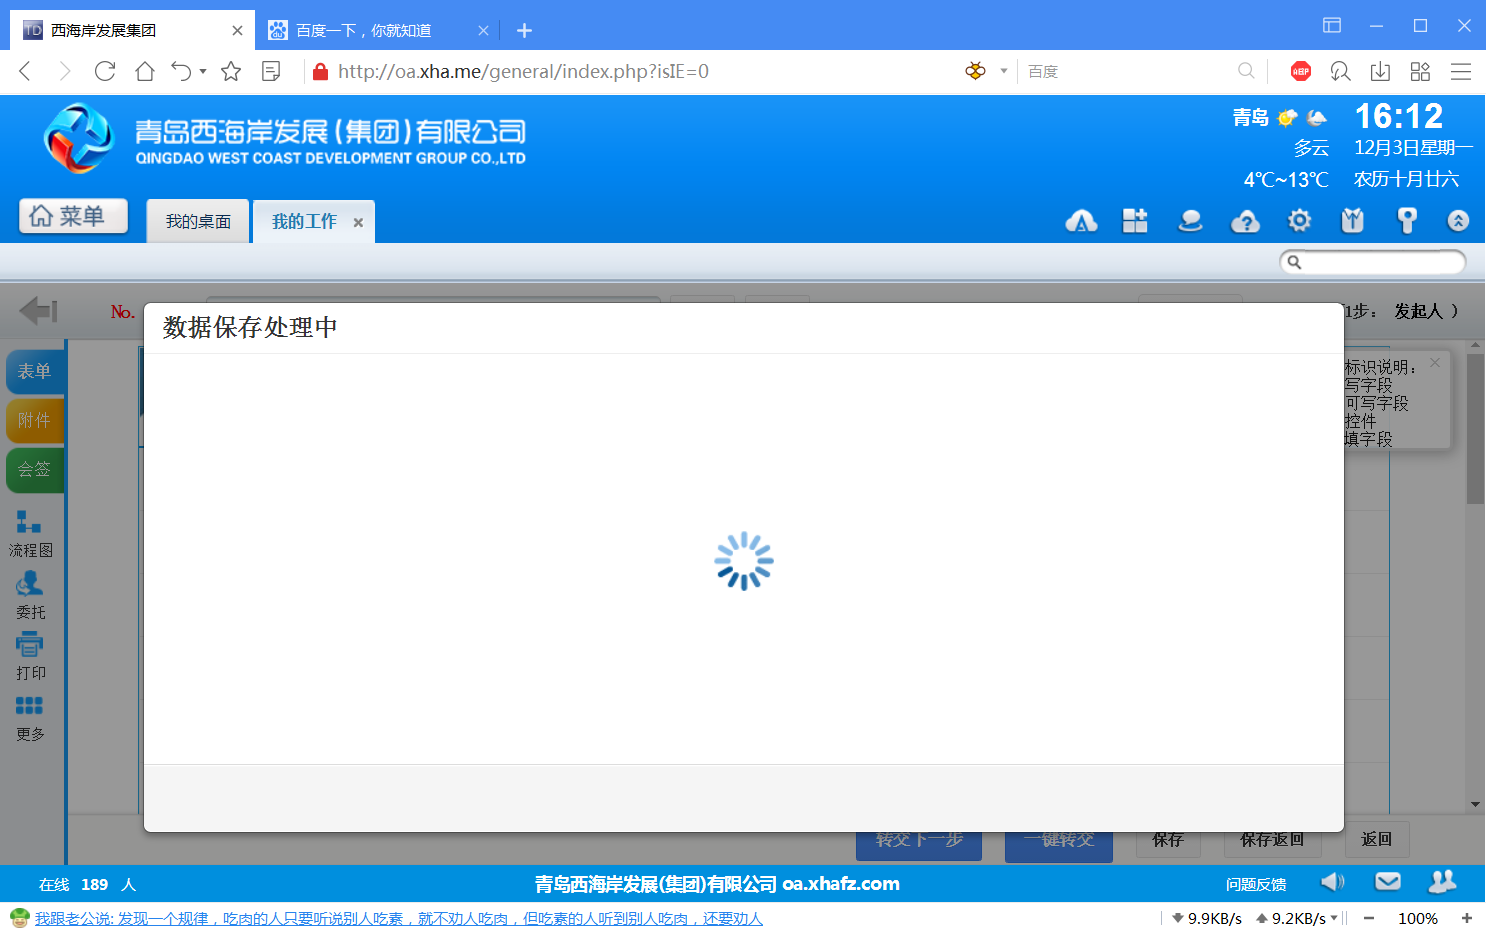Click the 青岛 weather city label
1486x933 pixels.
pos(1250,118)
